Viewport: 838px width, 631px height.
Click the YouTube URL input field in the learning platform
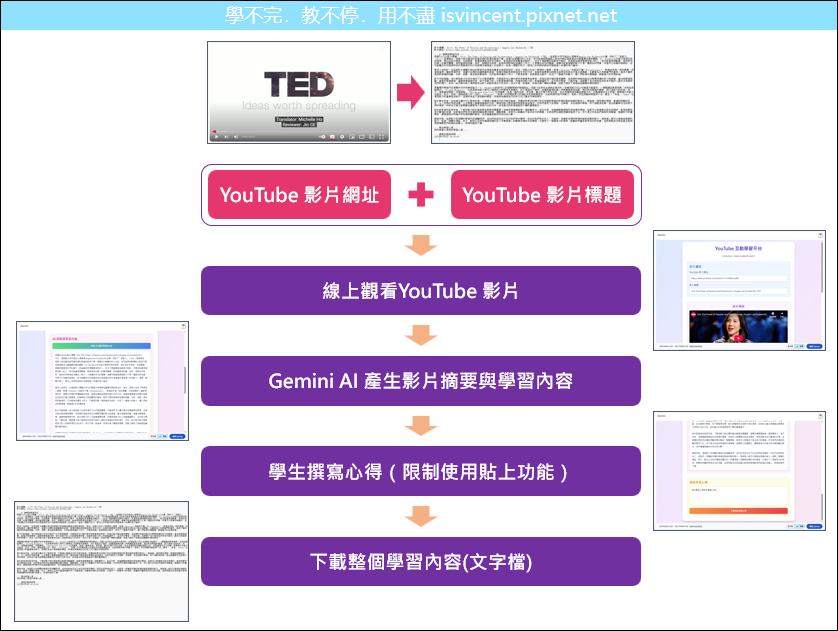pyautogui.click(x=738, y=278)
